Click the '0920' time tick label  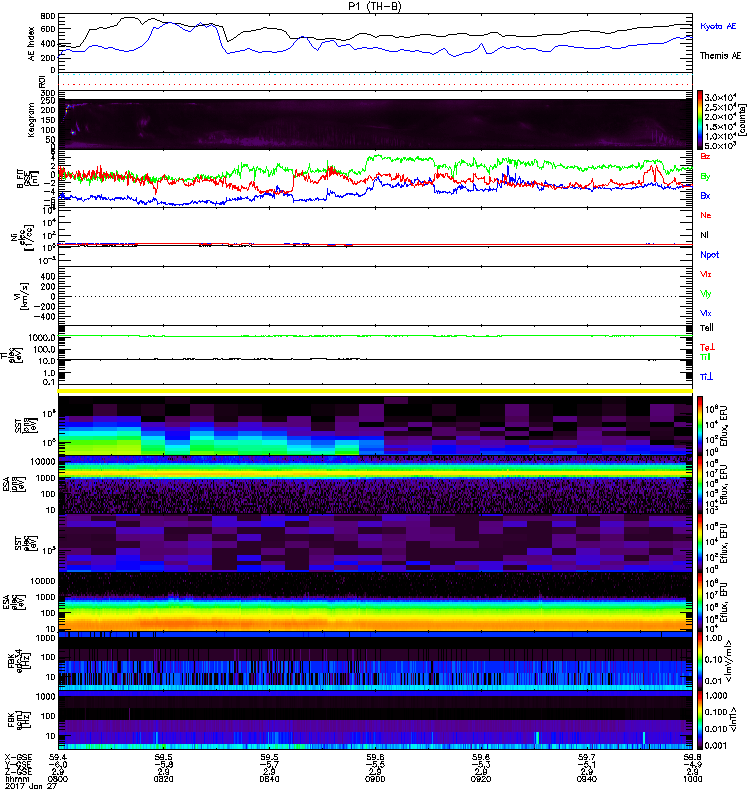tap(481, 779)
